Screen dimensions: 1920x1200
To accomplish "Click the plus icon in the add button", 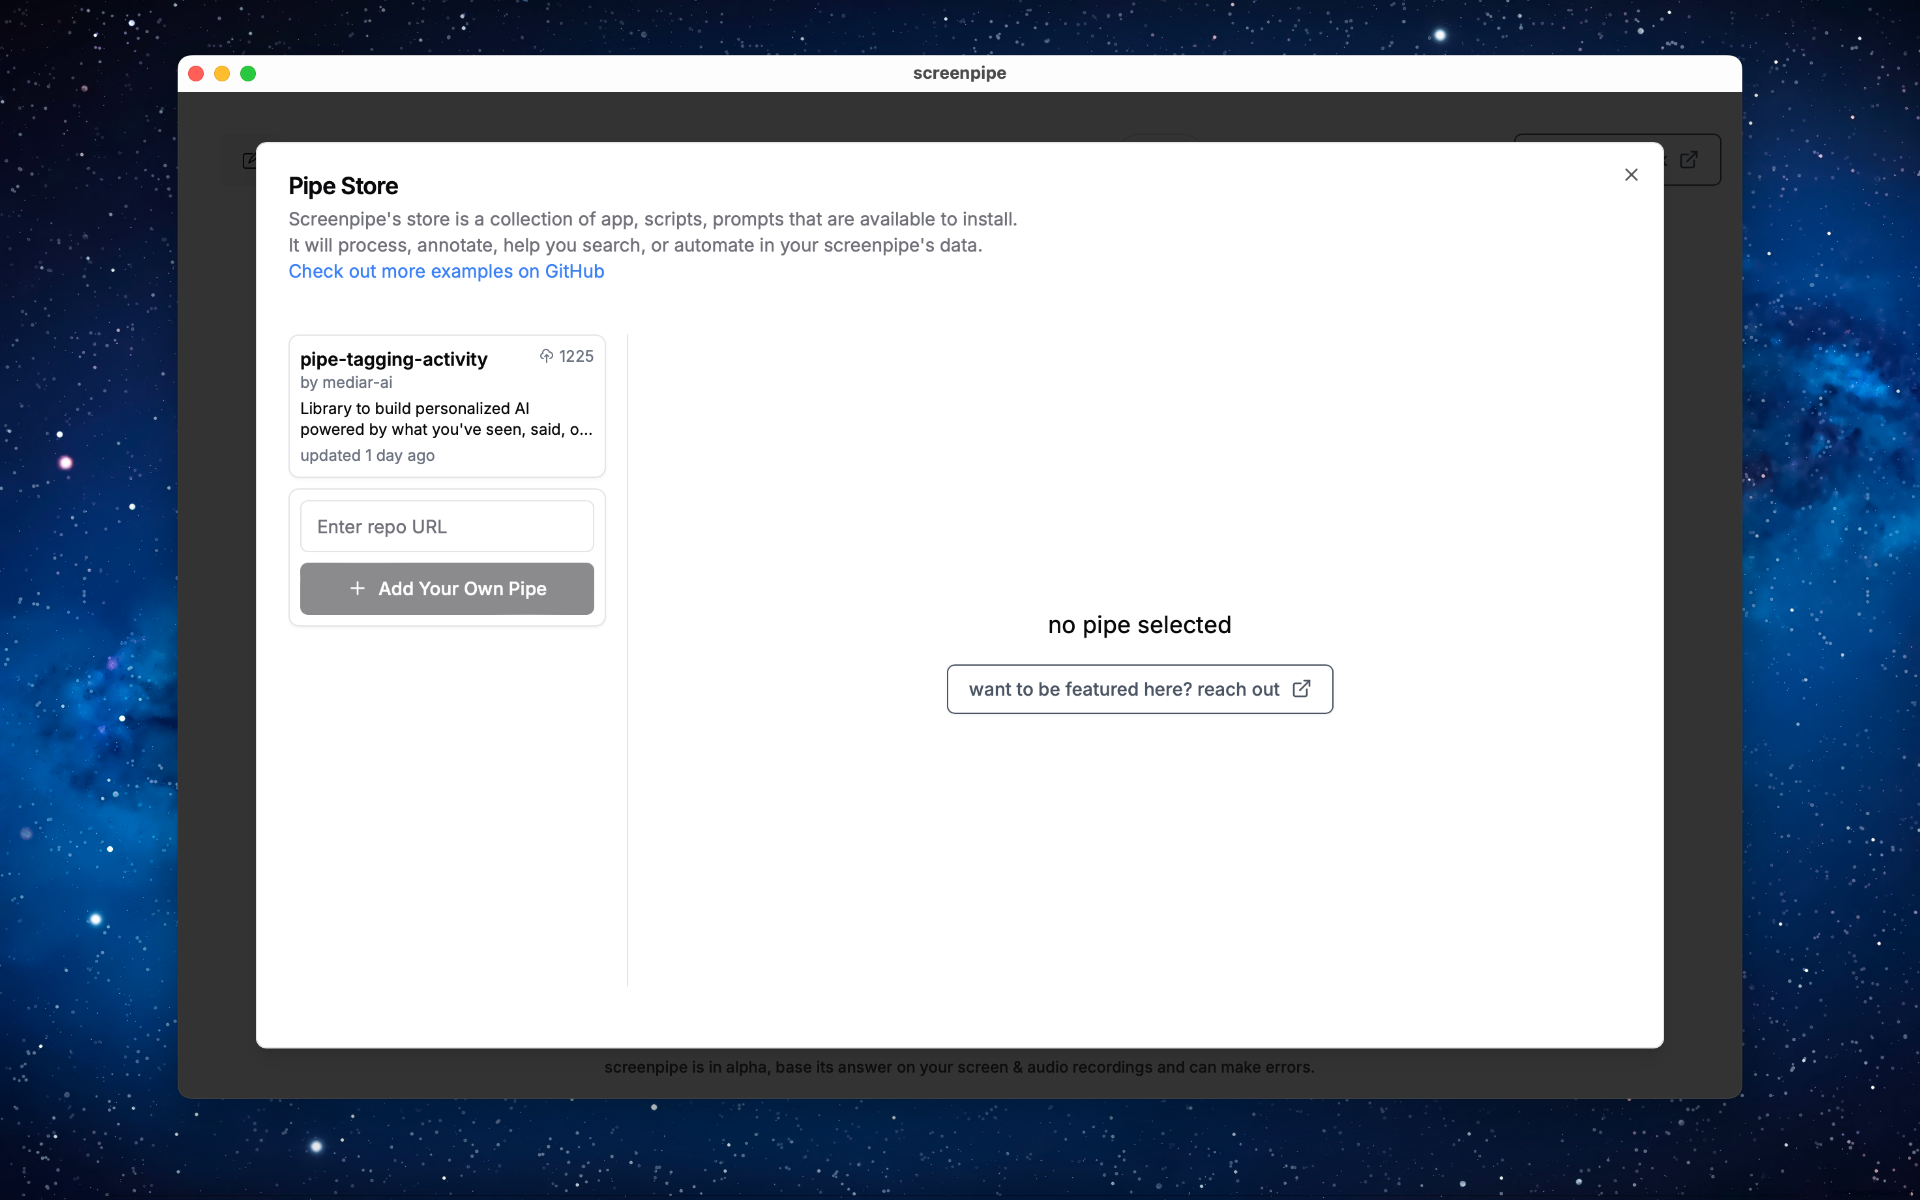I will (x=357, y=588).
